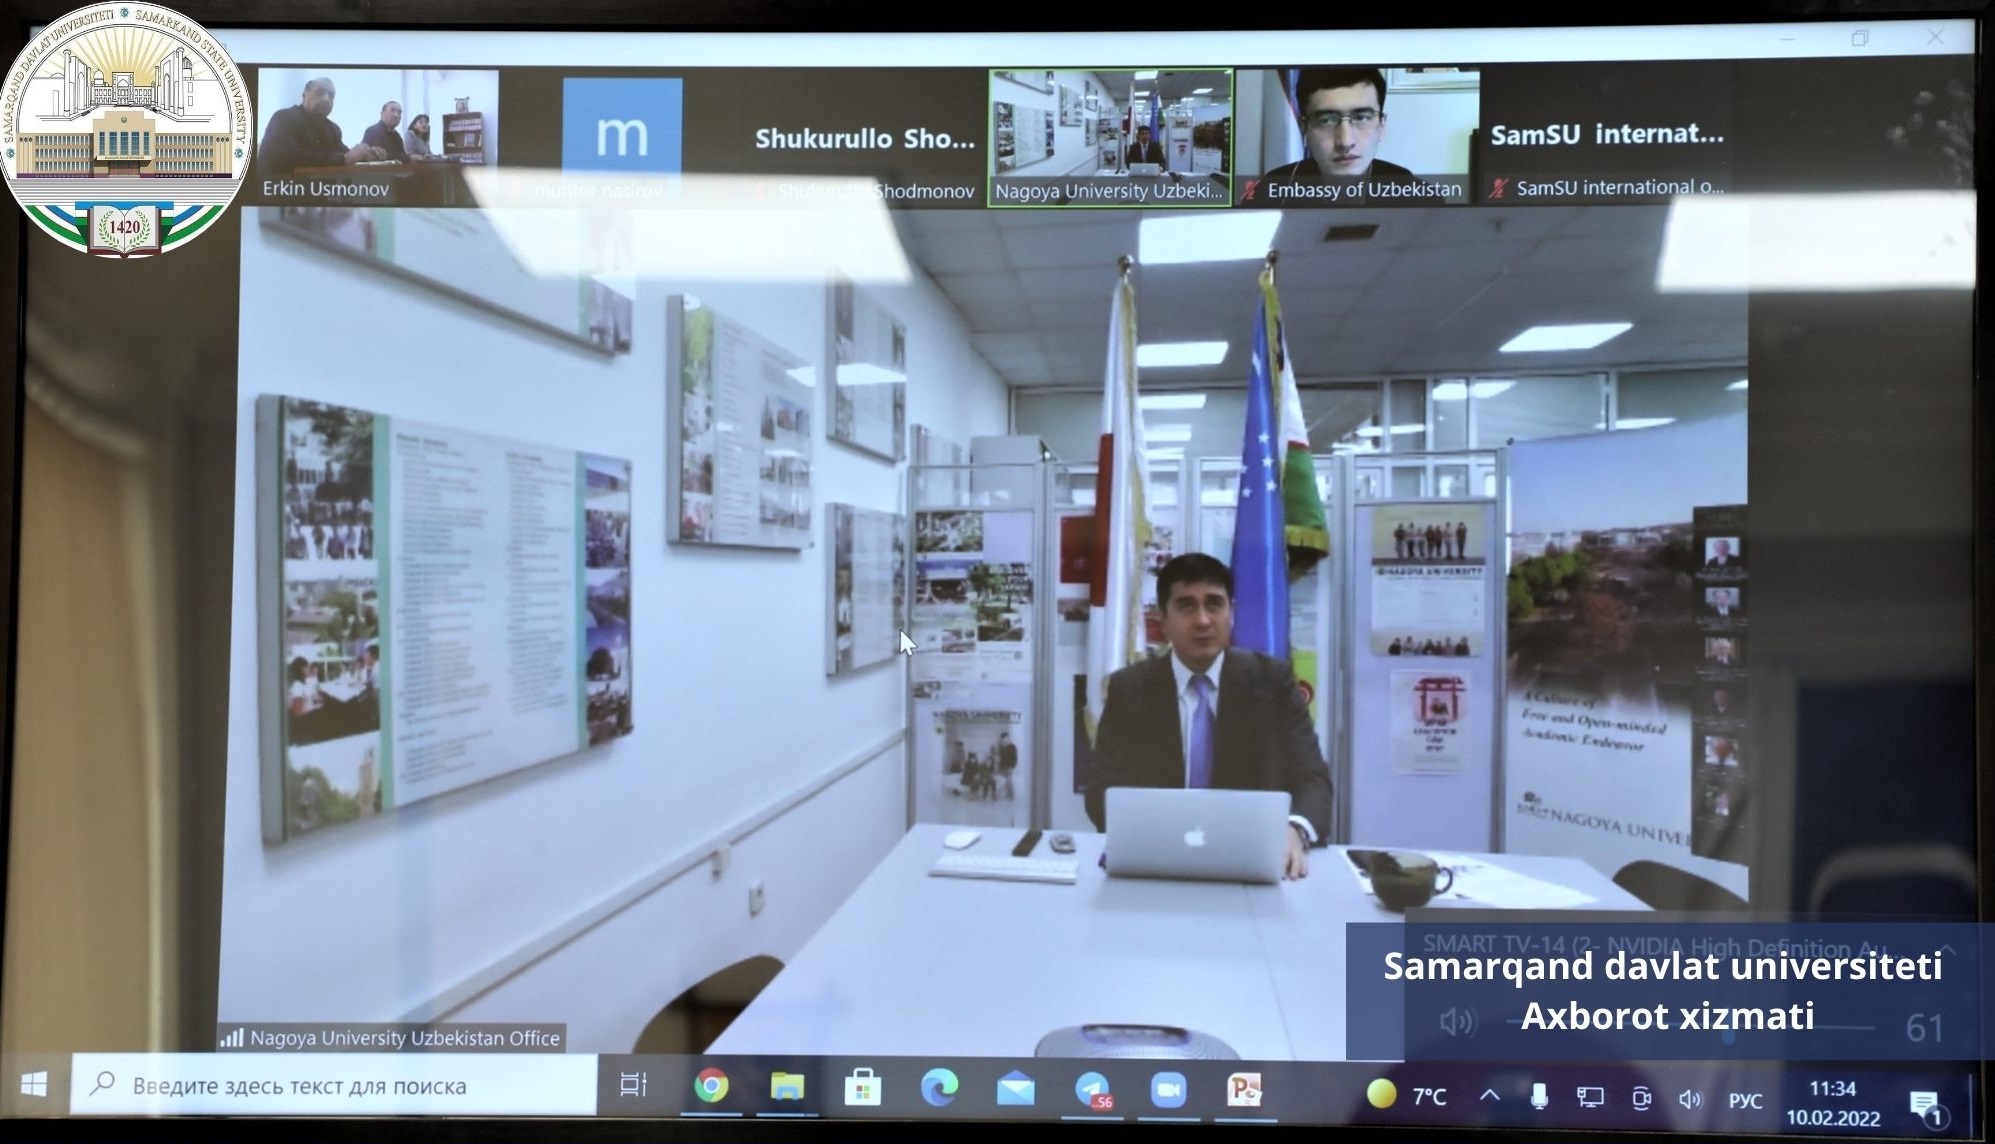Open Task View from the taskbar
Viewport: 1995px width, 1144px height.
633,1085
